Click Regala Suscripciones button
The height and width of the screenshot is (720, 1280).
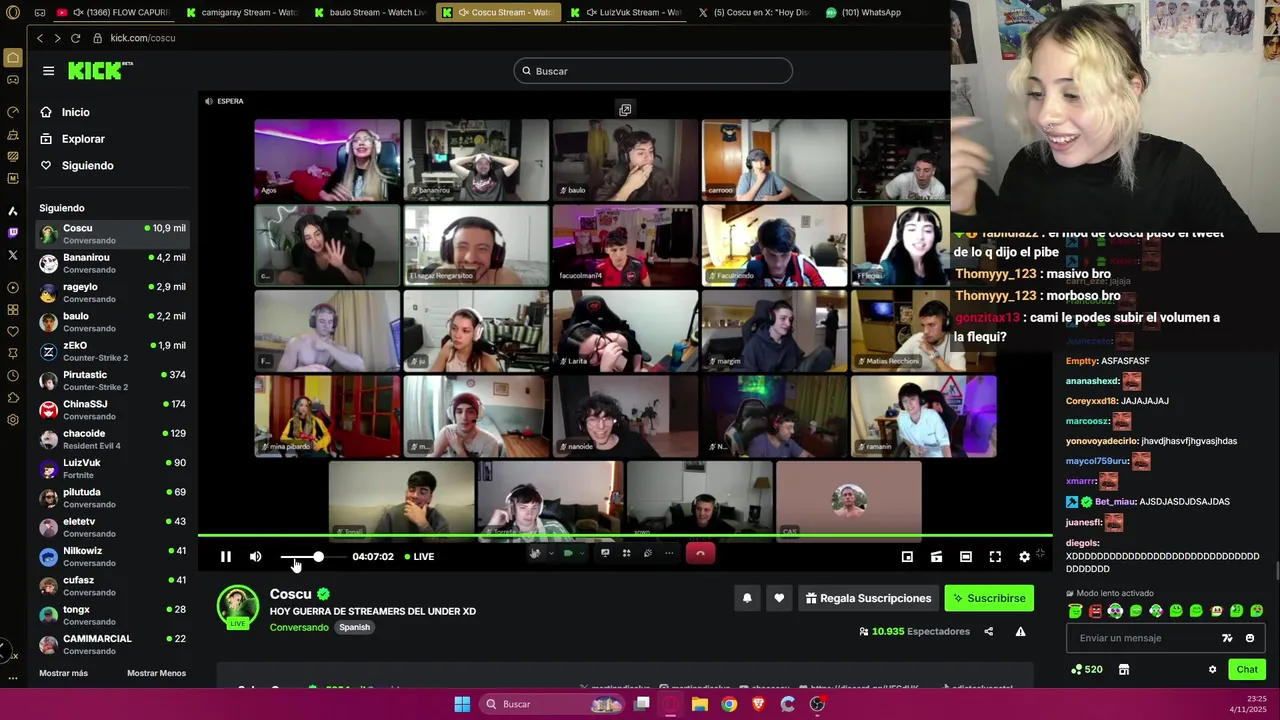[868, 598]
